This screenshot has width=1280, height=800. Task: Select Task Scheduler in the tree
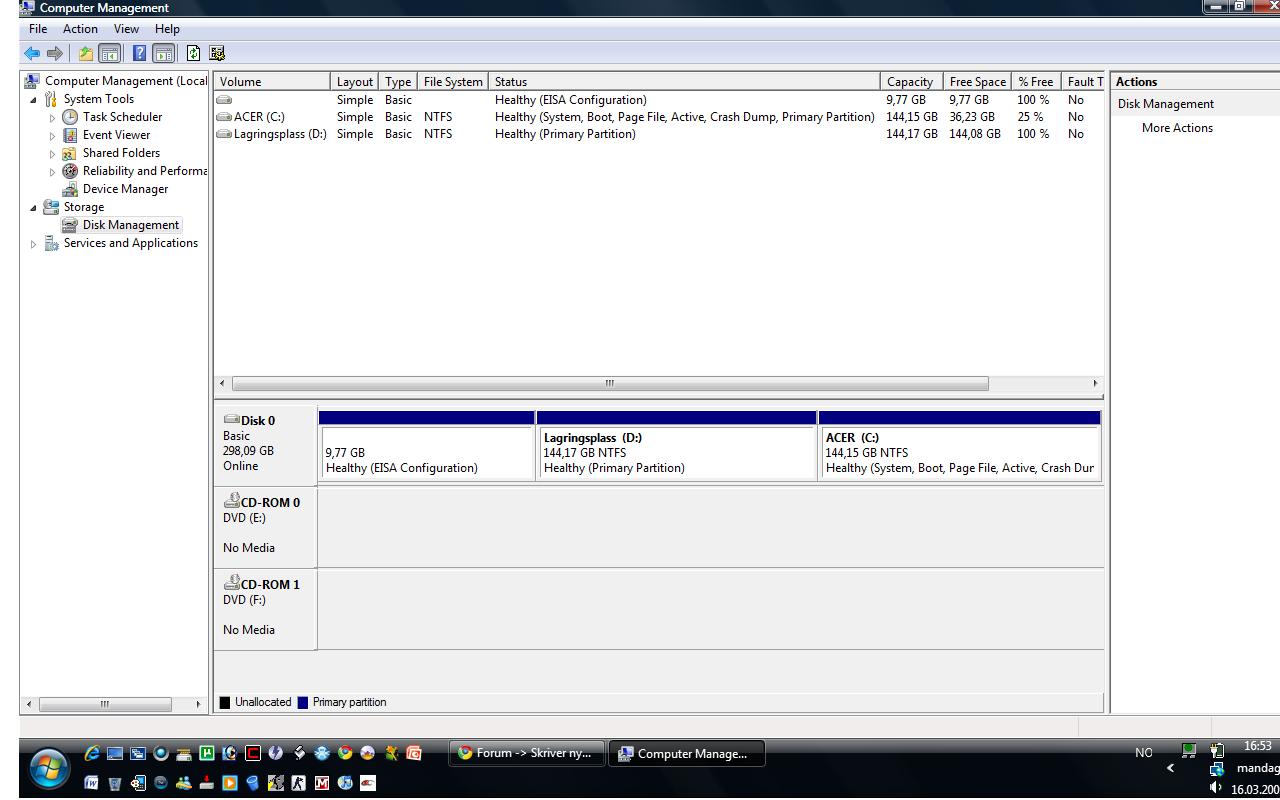point(122,117)
